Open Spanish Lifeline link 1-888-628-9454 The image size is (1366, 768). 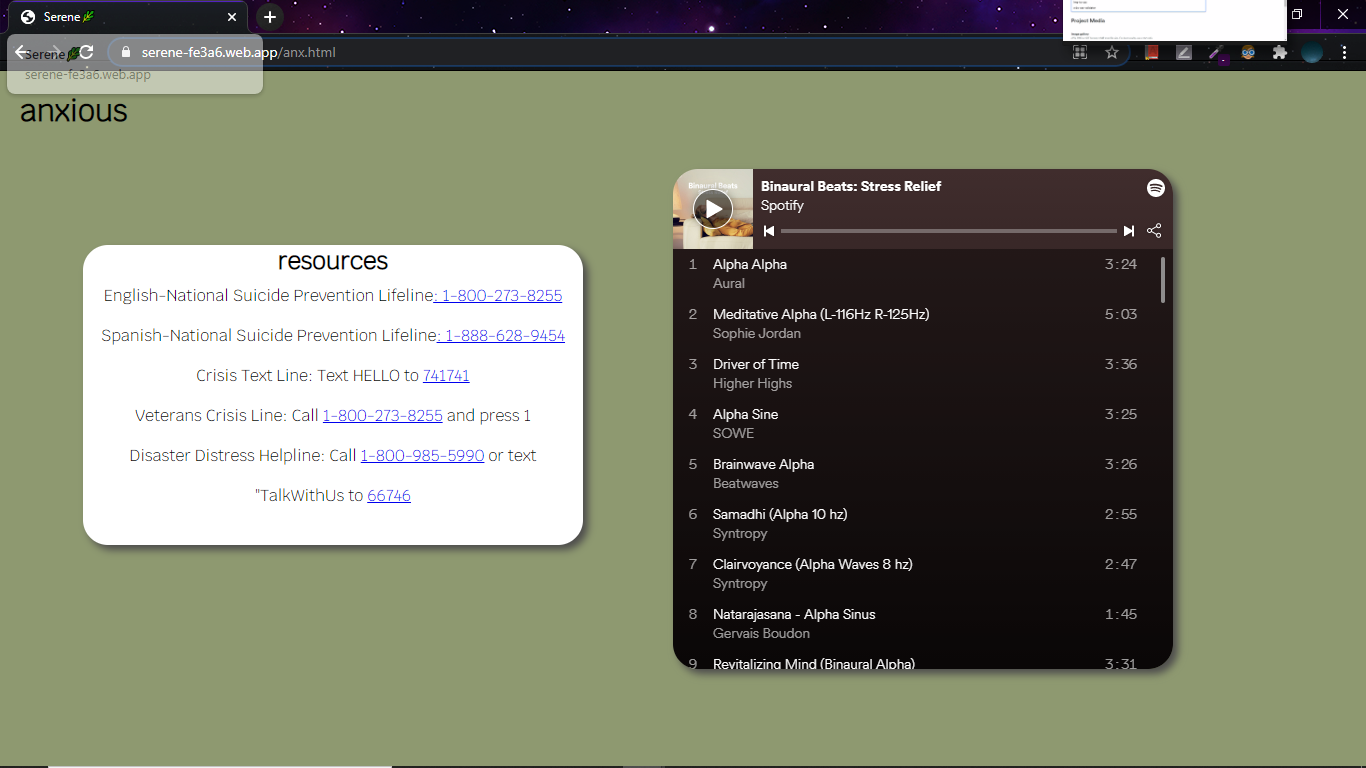[501, 336]
